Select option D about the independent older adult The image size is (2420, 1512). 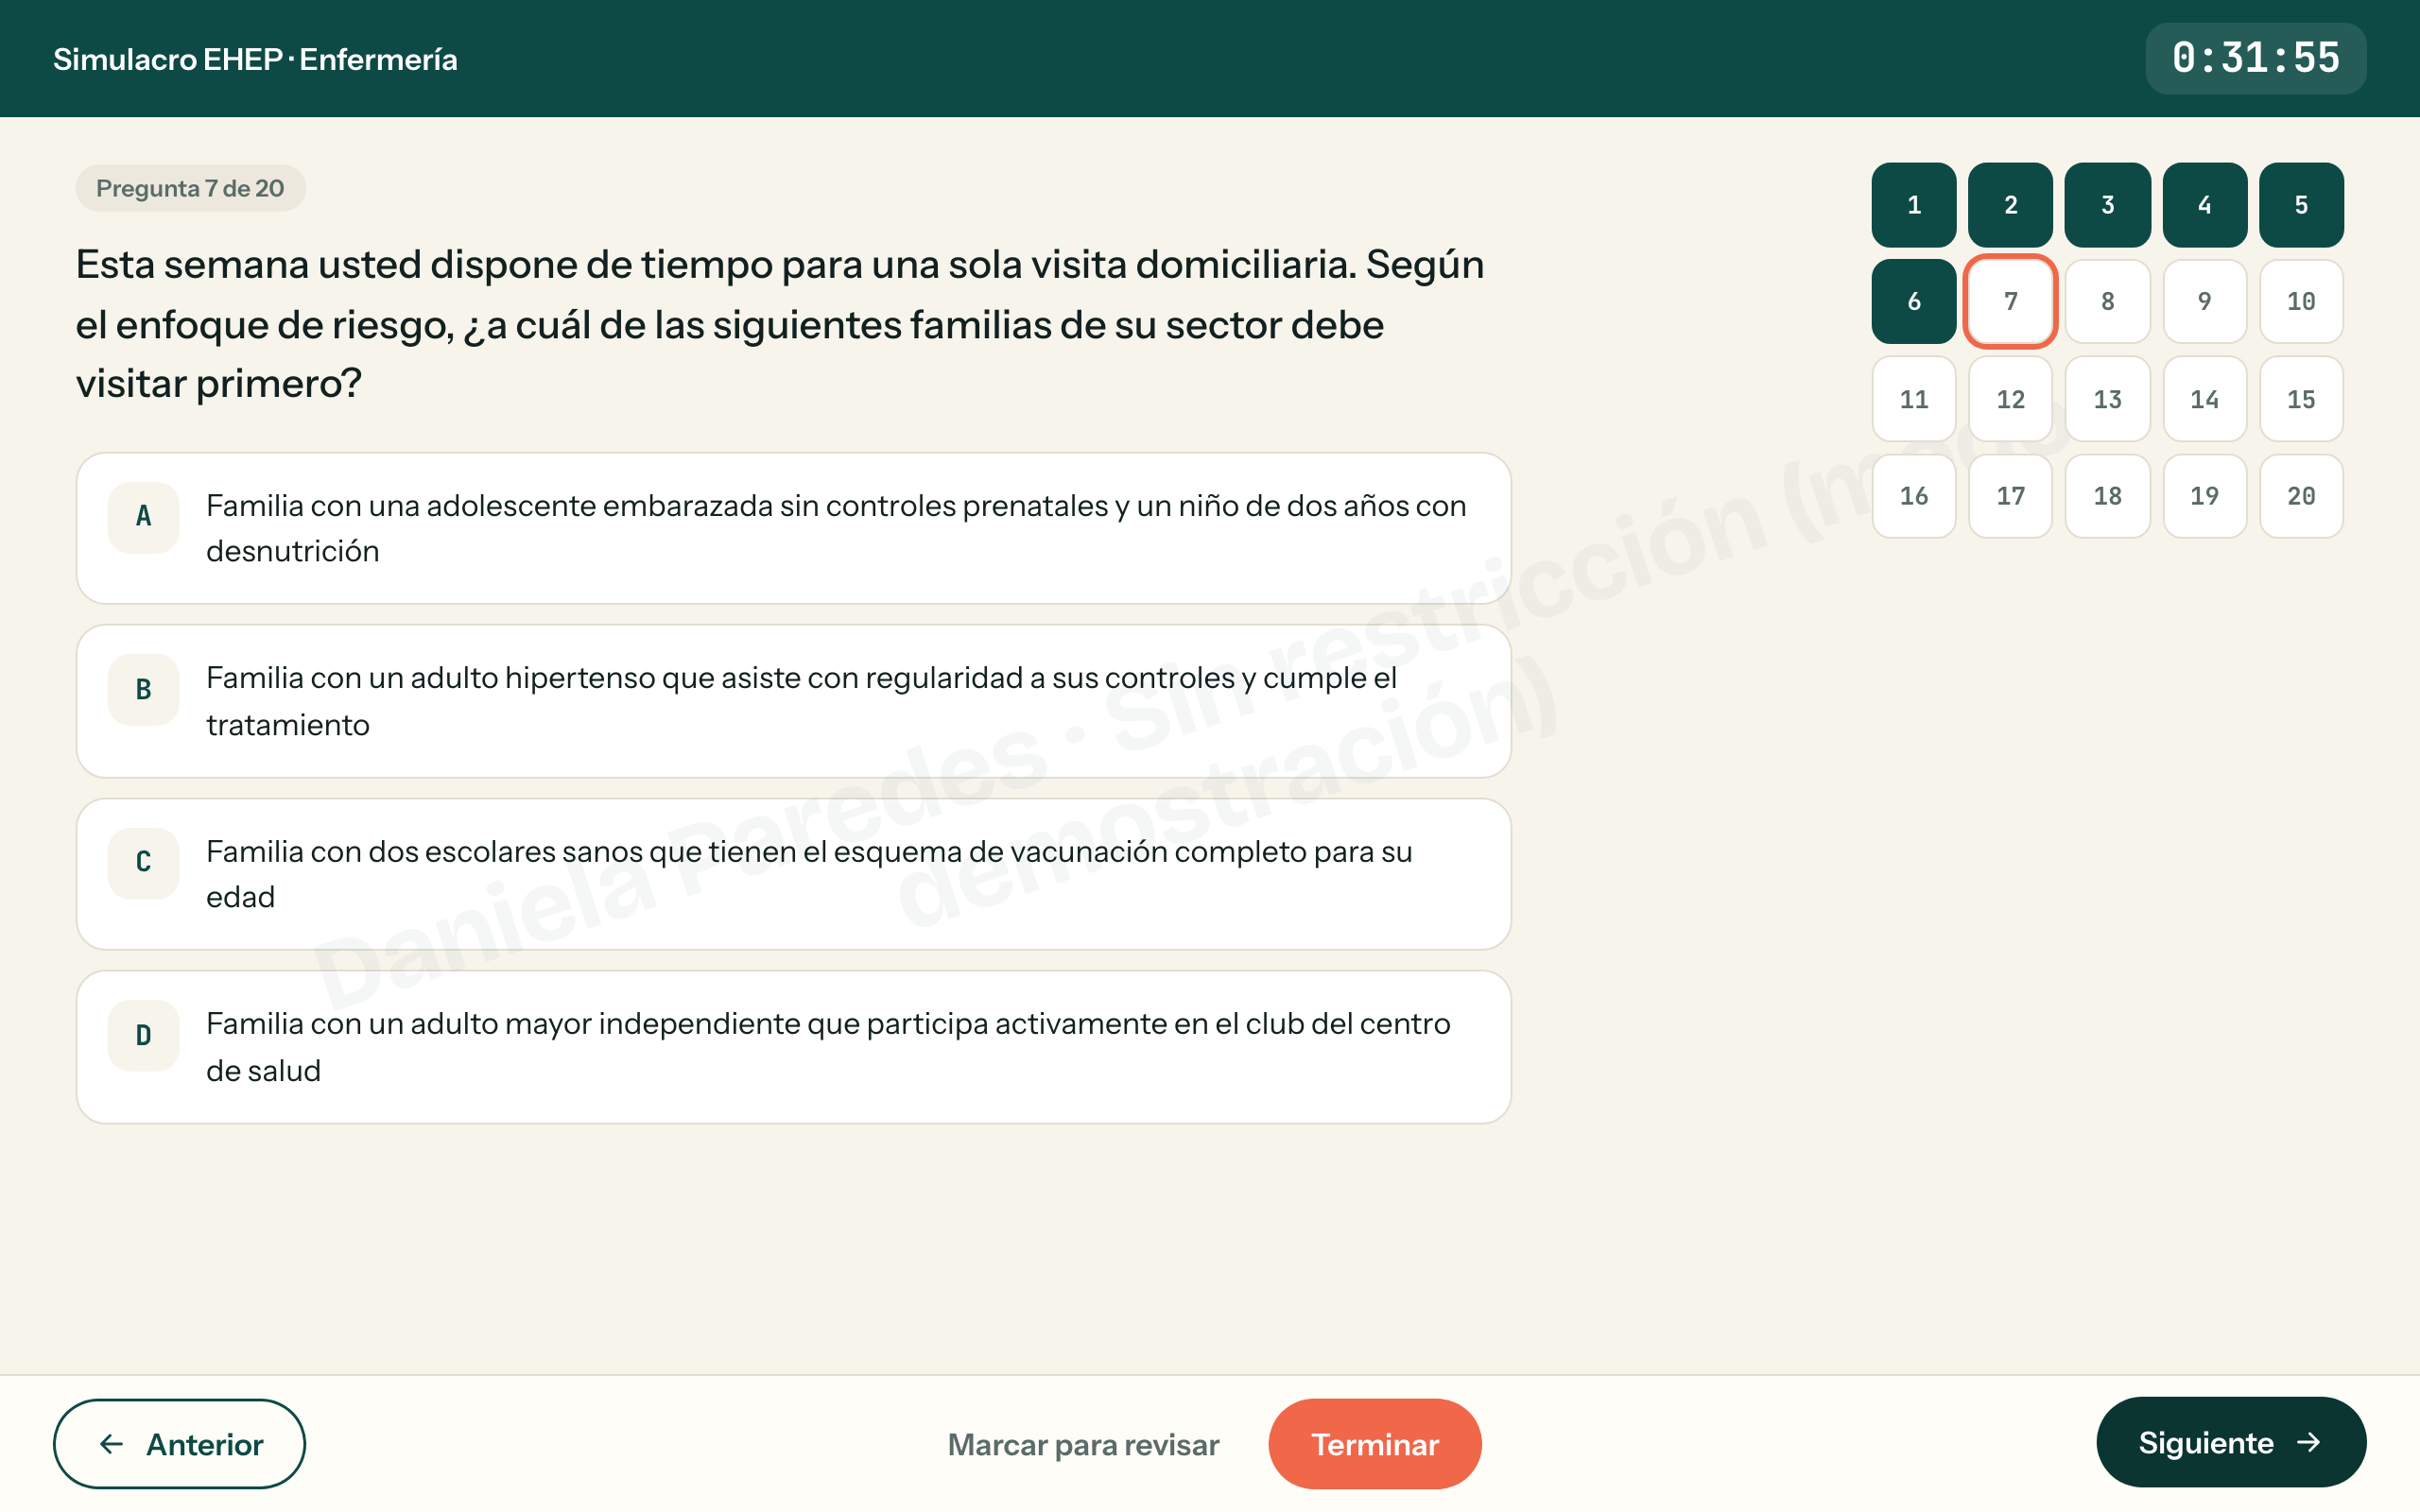click(x=793, y=1047)
